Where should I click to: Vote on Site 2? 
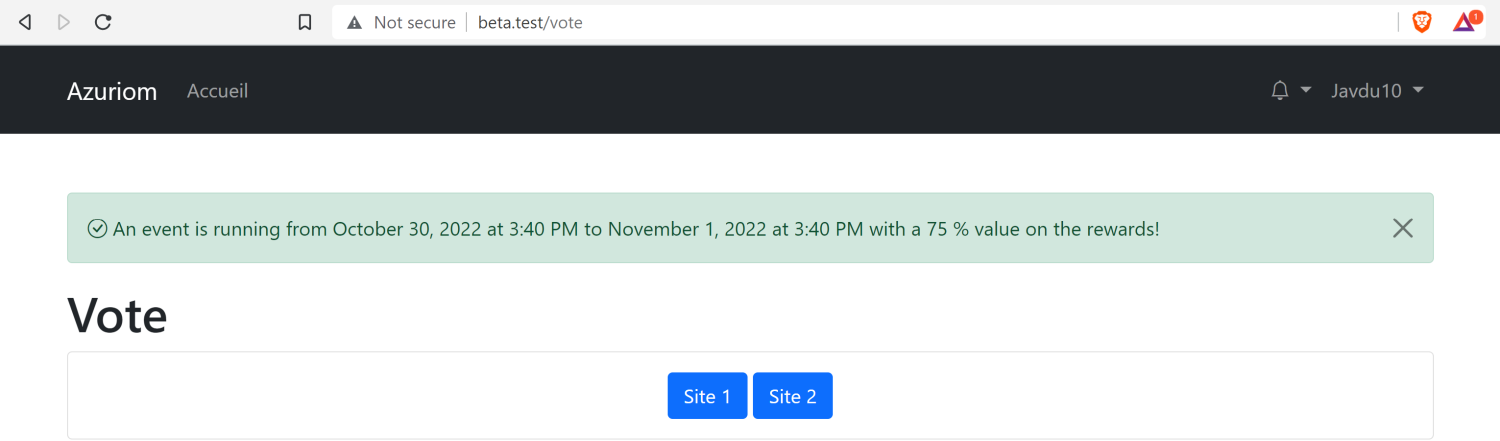point(793,396)
